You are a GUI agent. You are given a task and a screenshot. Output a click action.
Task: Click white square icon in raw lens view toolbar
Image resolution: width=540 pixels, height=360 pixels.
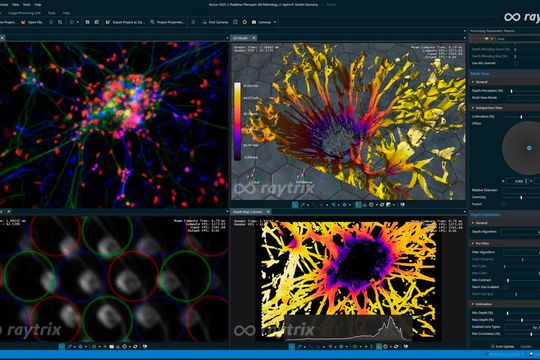coord(112,347)
